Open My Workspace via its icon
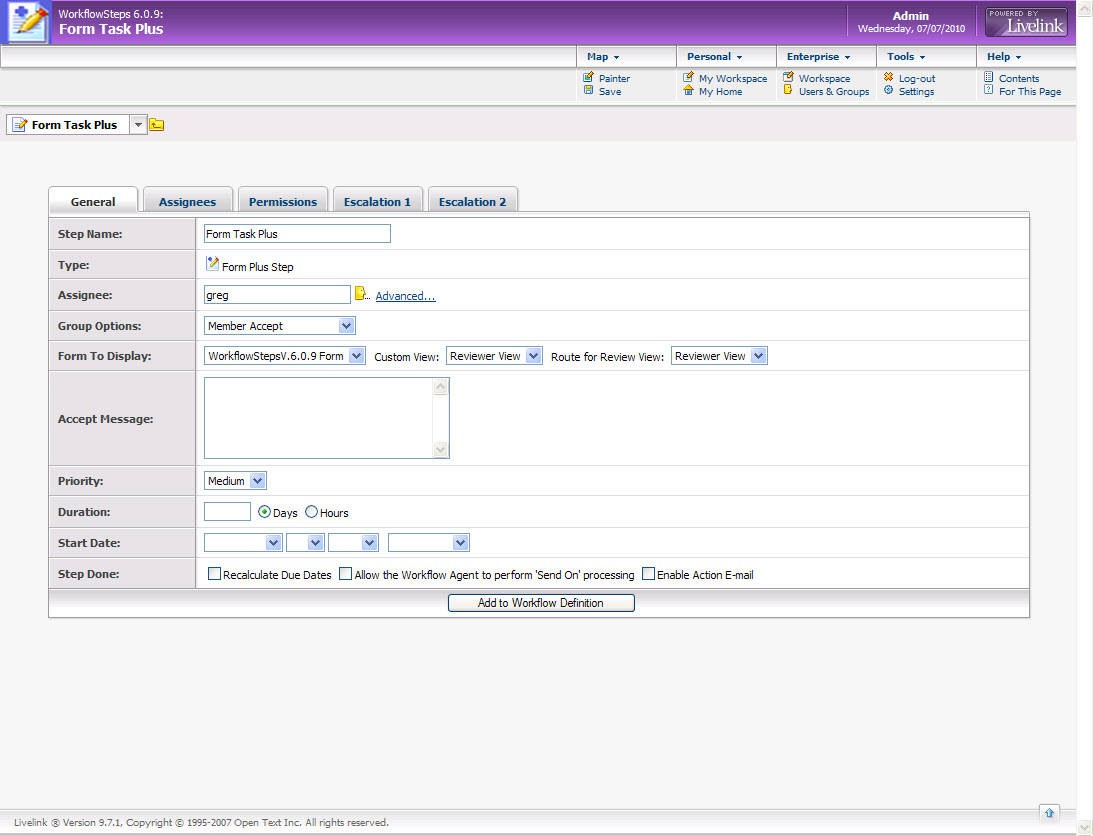The image size is (1093, 836). coord(689,78)
